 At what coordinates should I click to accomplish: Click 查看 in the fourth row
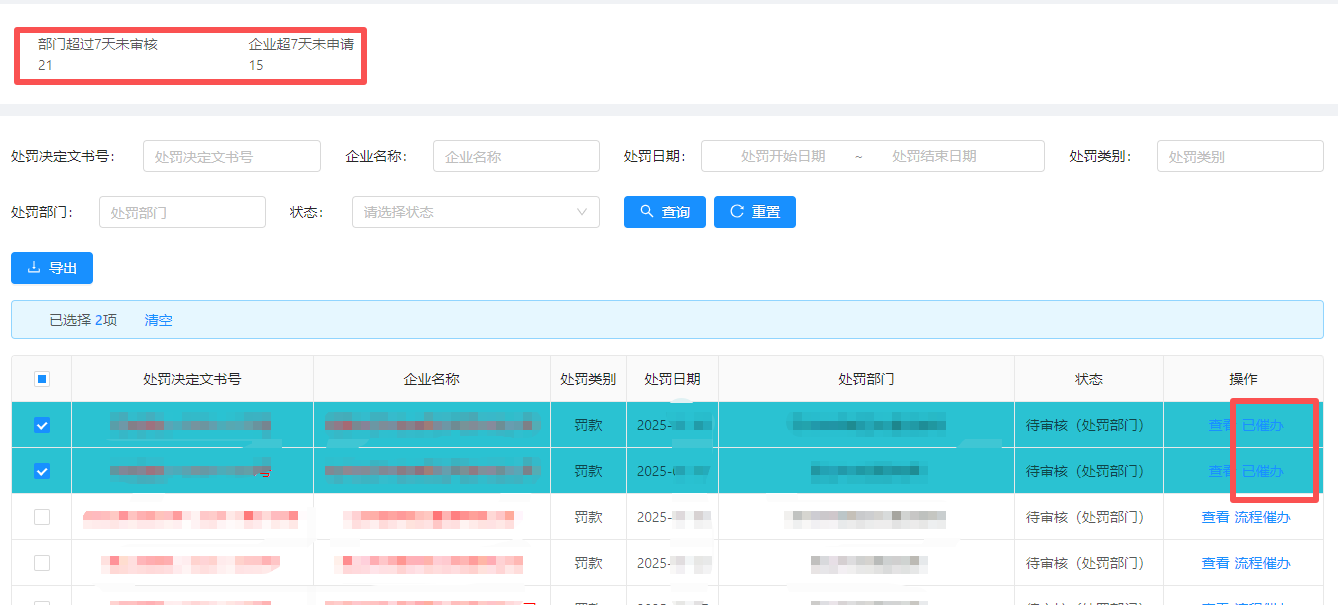tap(1215, 564)
